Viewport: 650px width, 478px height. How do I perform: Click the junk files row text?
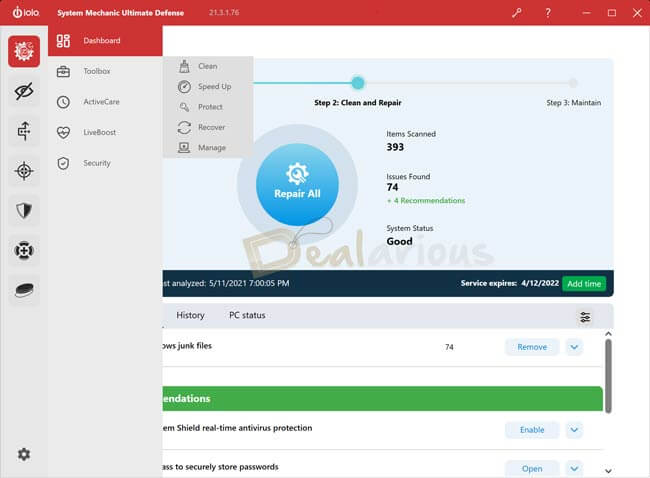(187, 346)
